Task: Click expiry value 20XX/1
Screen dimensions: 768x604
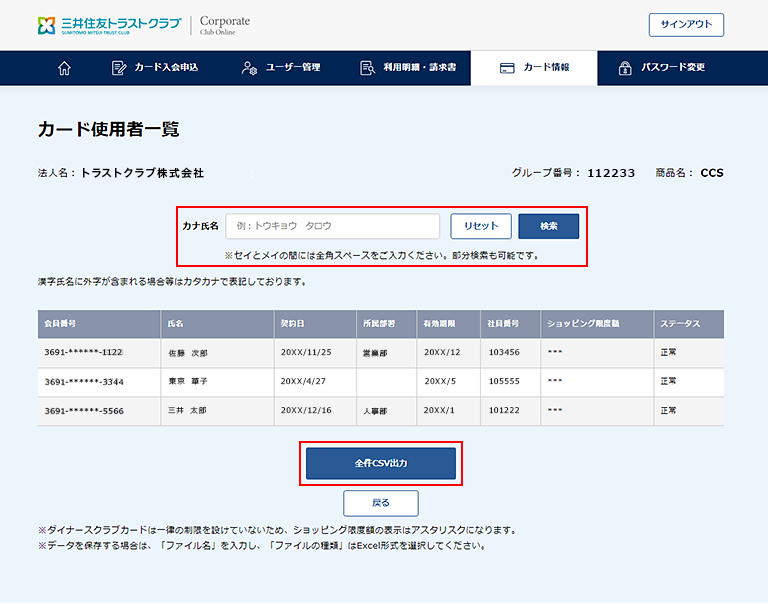Action: (439, 411)
